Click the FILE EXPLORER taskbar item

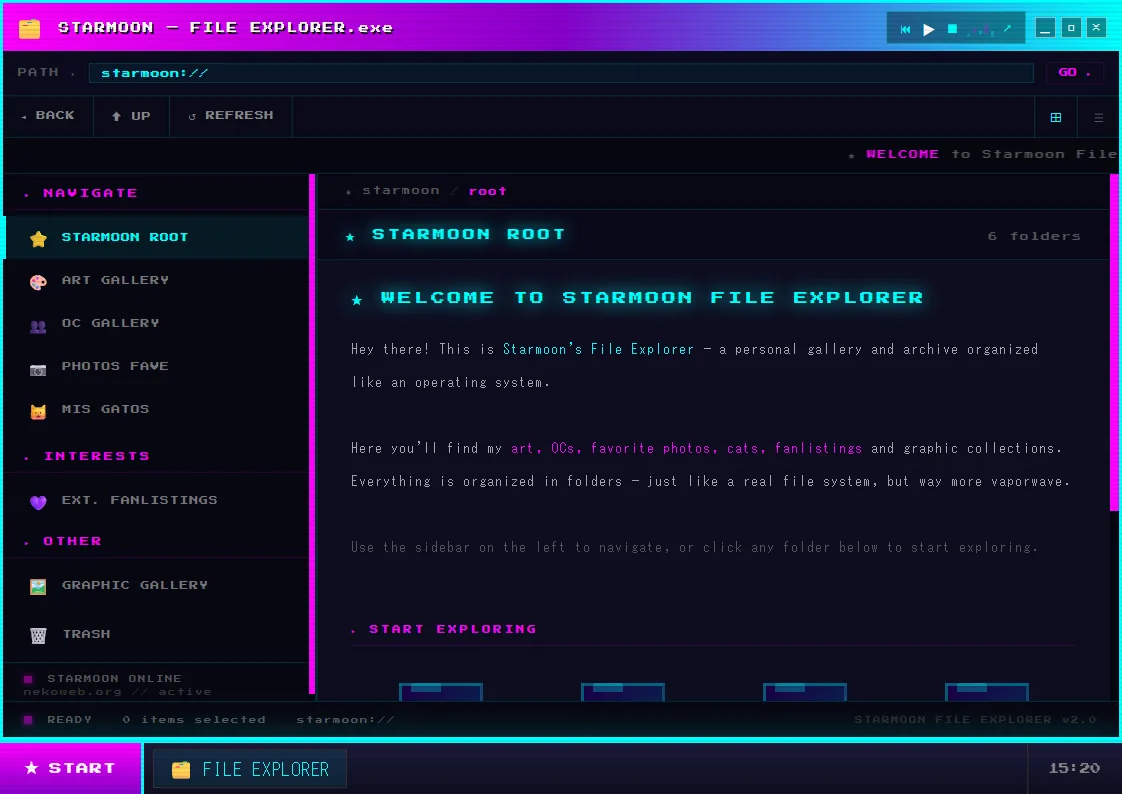coord(250,770)
